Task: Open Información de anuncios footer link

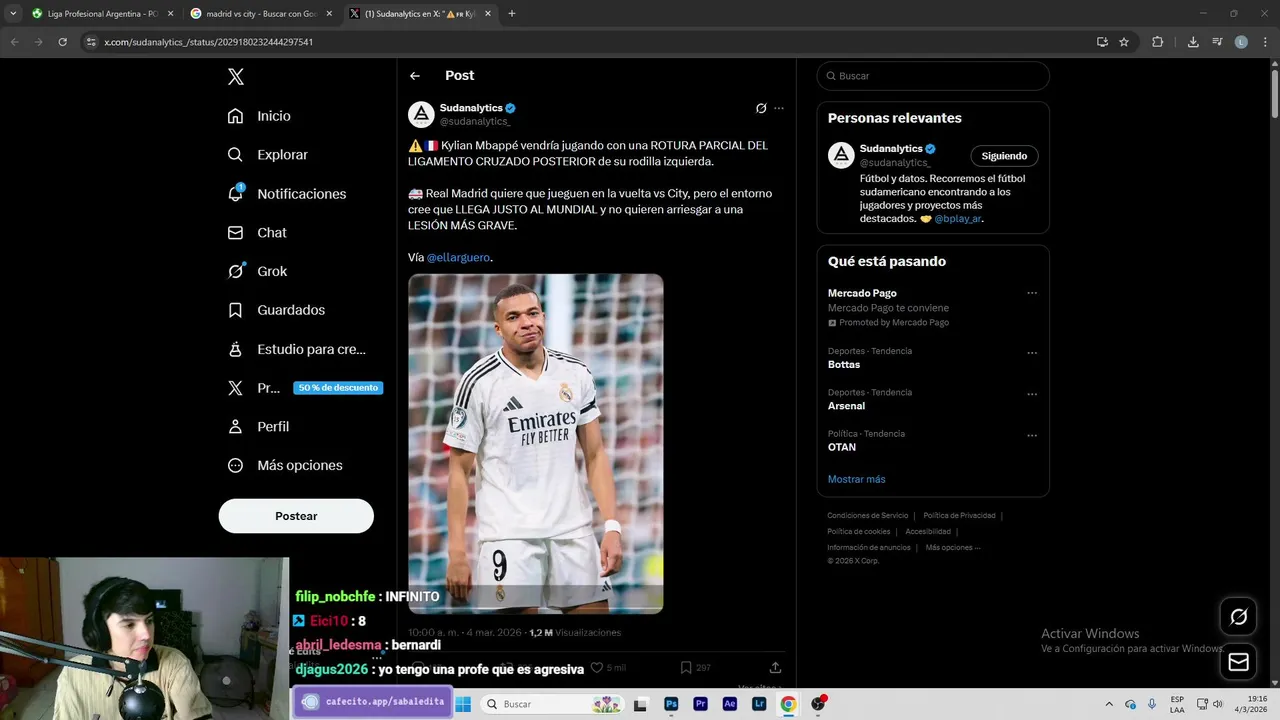Action: click(869, 548)
